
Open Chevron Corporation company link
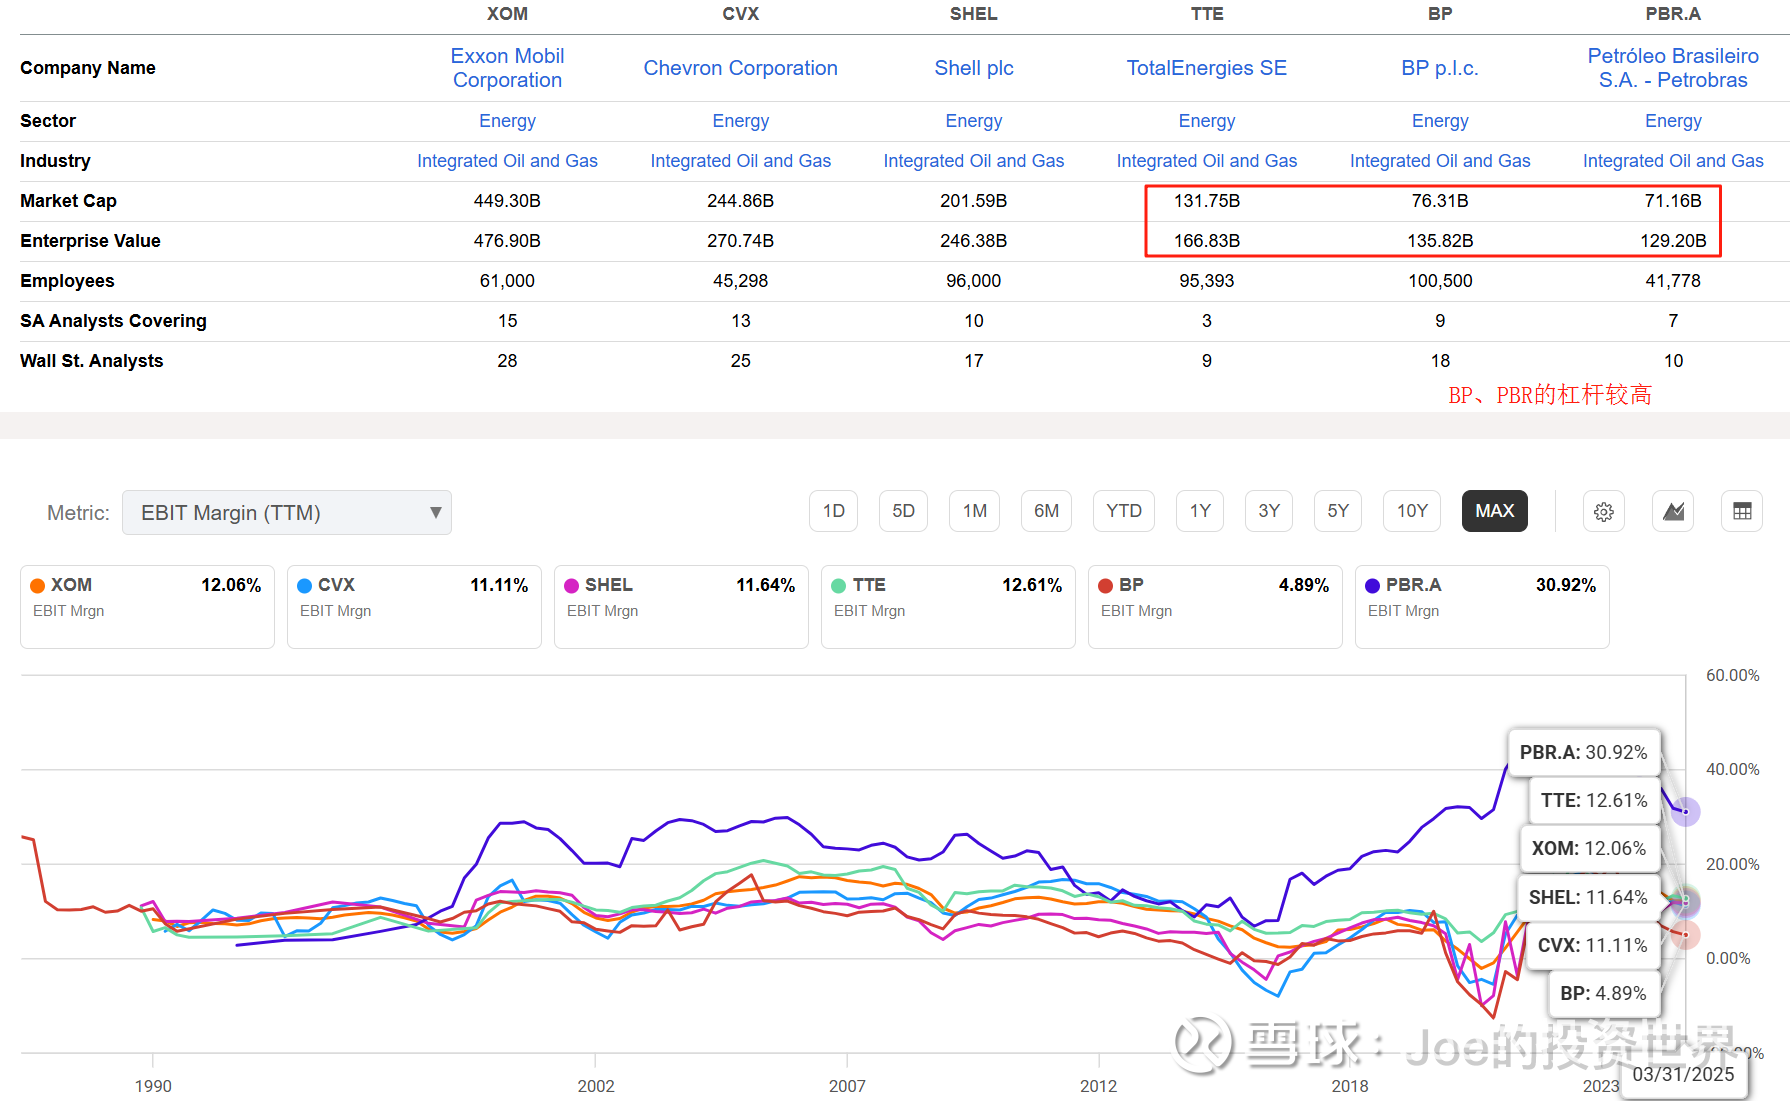tap(740, 68)
